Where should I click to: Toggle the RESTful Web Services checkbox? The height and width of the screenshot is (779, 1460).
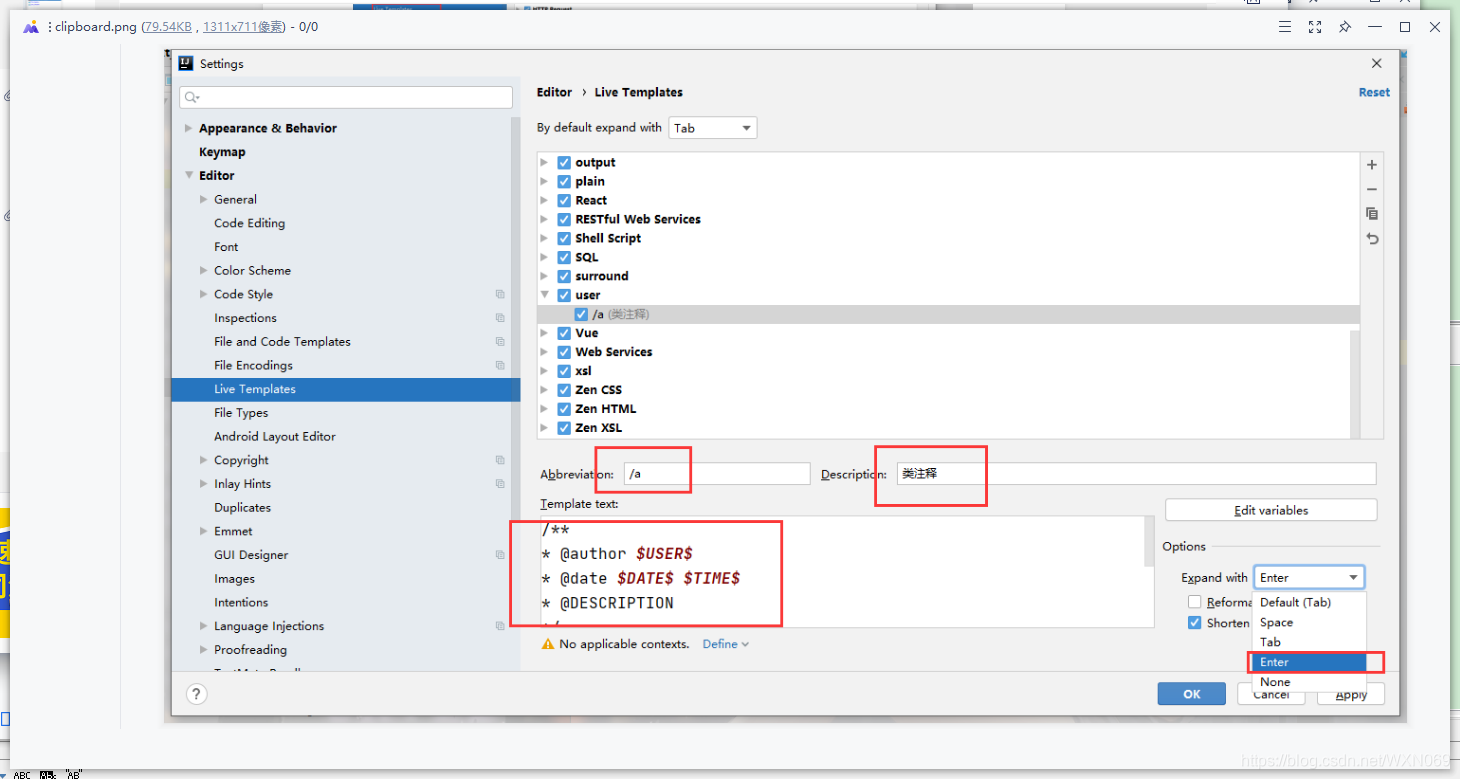coord(564,219)
